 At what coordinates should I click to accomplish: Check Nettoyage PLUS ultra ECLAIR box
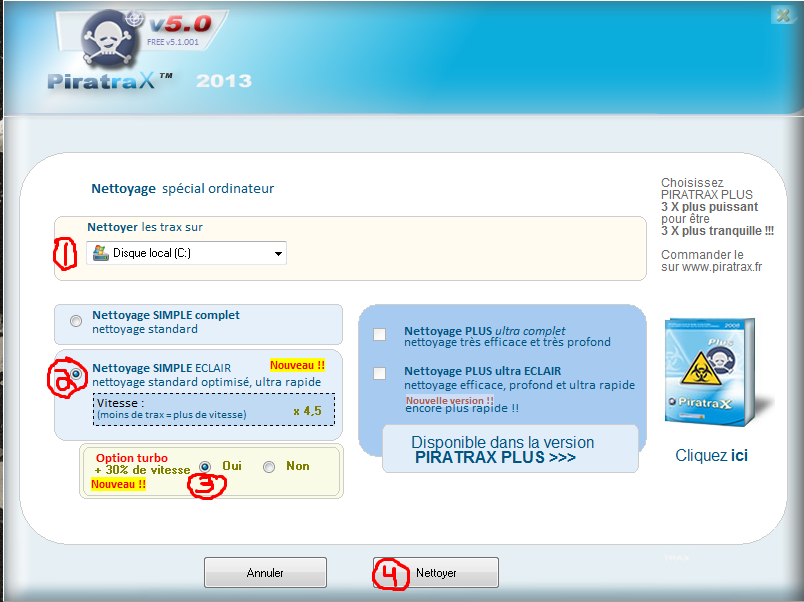379,373
